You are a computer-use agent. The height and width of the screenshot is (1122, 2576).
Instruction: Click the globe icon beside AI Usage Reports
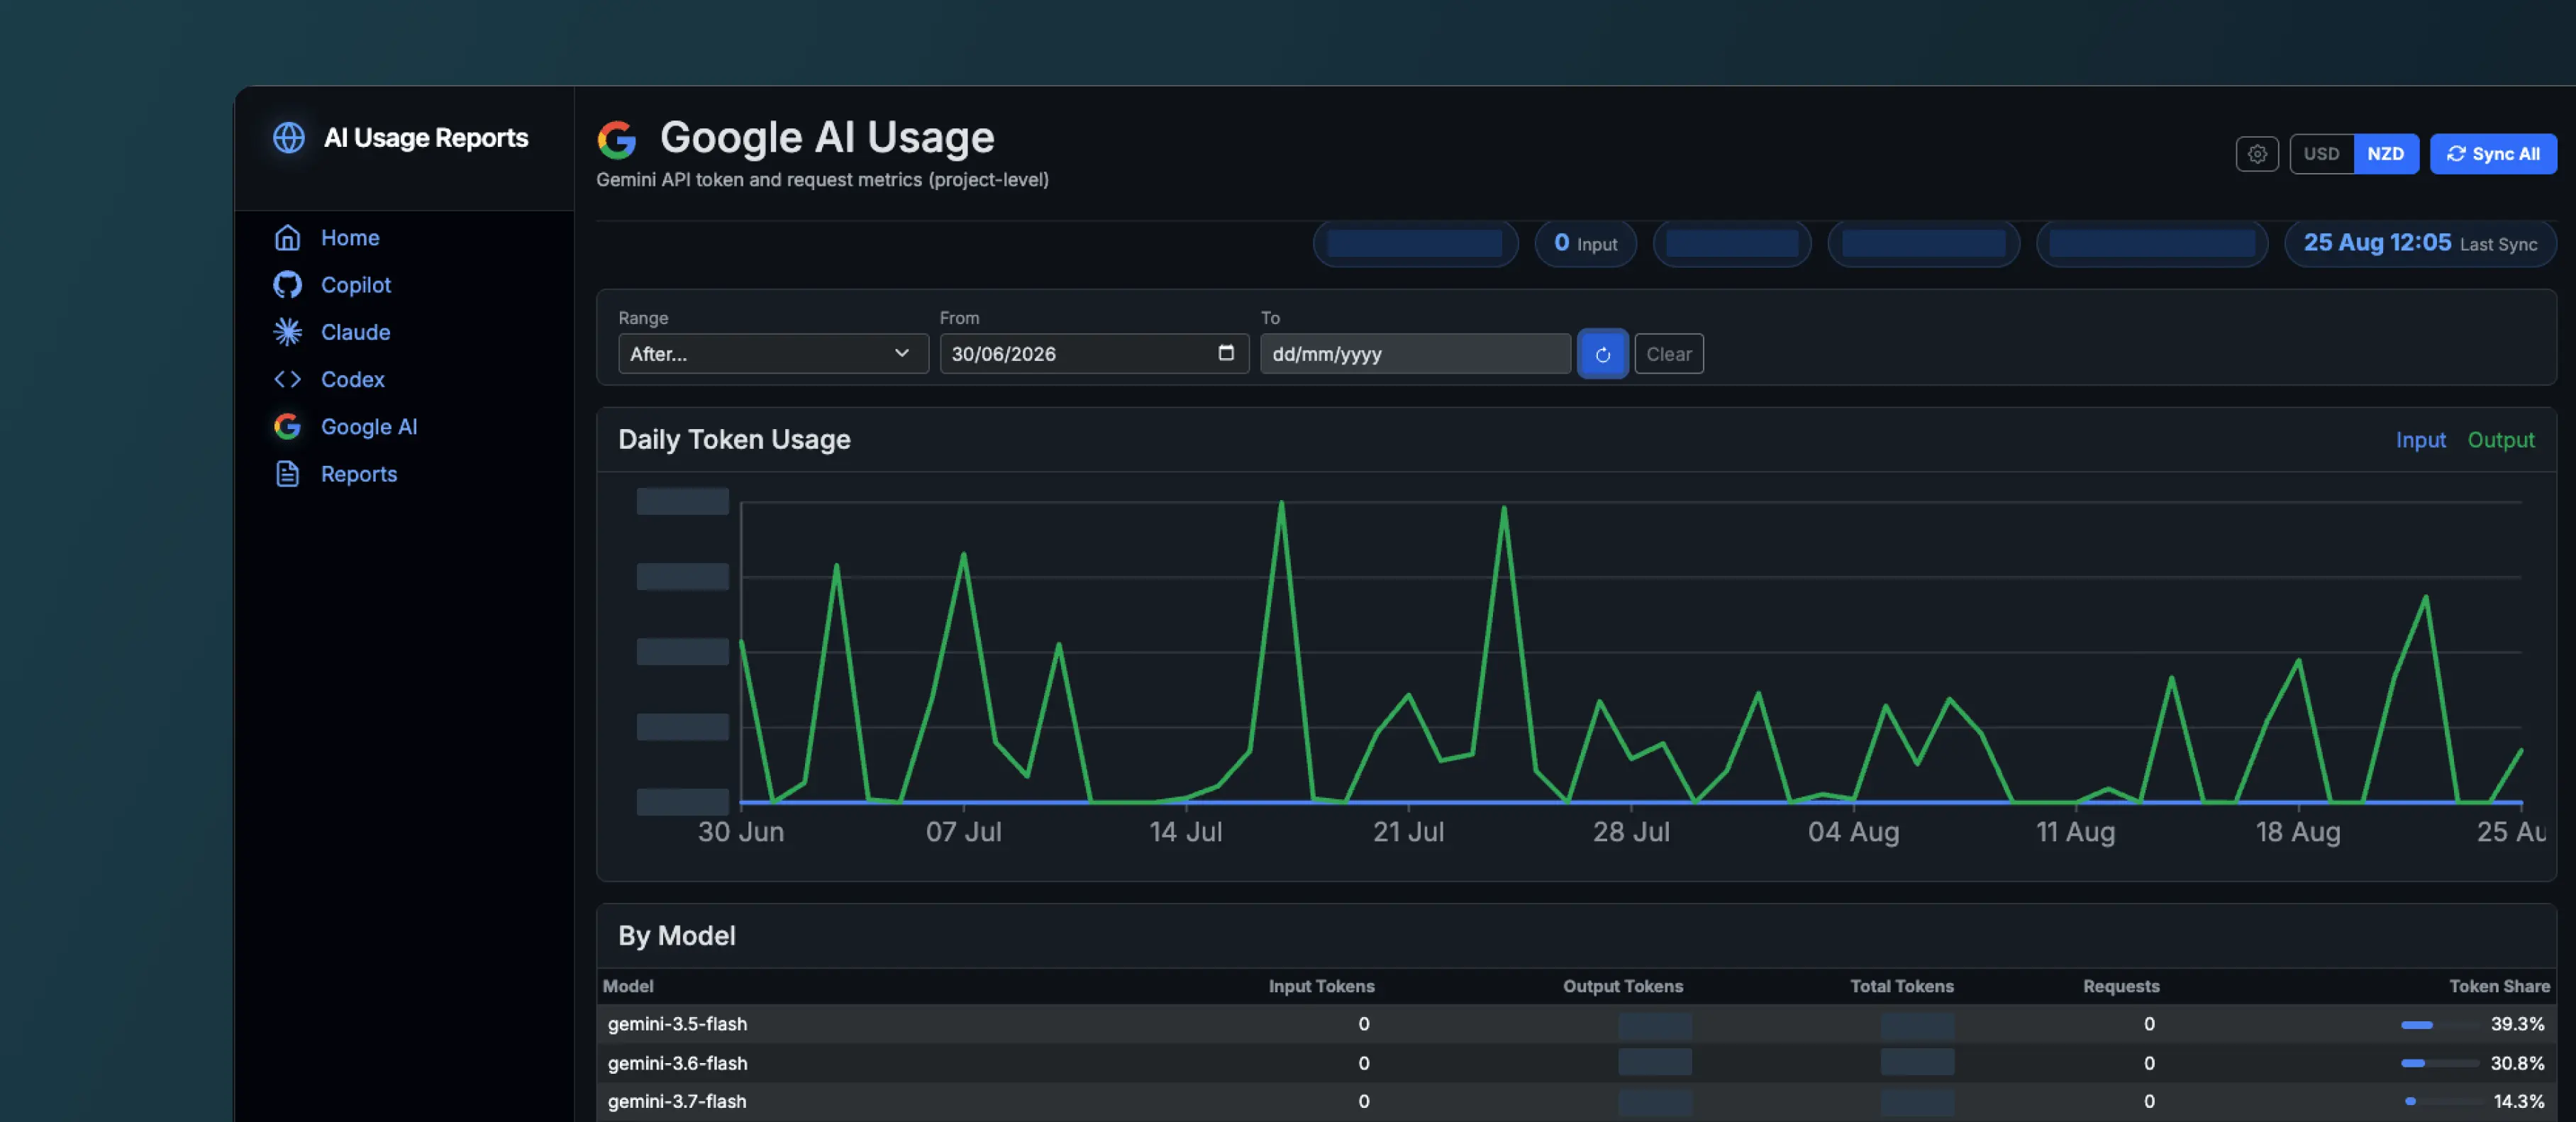pyautogui.click(x=289, y=137)
